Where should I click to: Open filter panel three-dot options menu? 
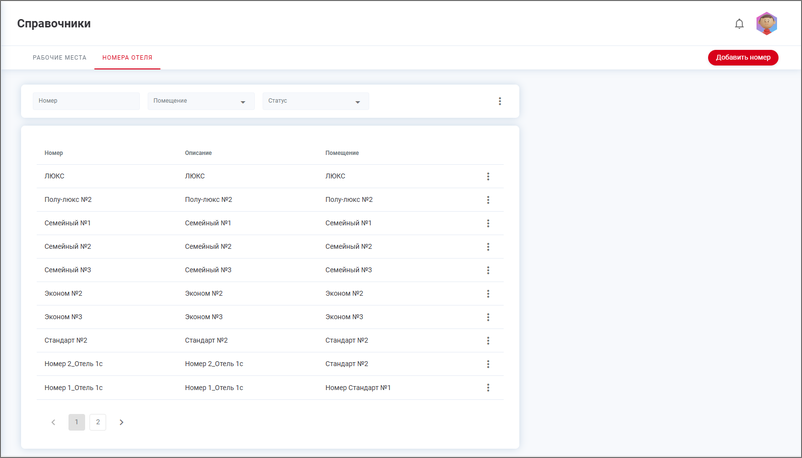(500, 101)
